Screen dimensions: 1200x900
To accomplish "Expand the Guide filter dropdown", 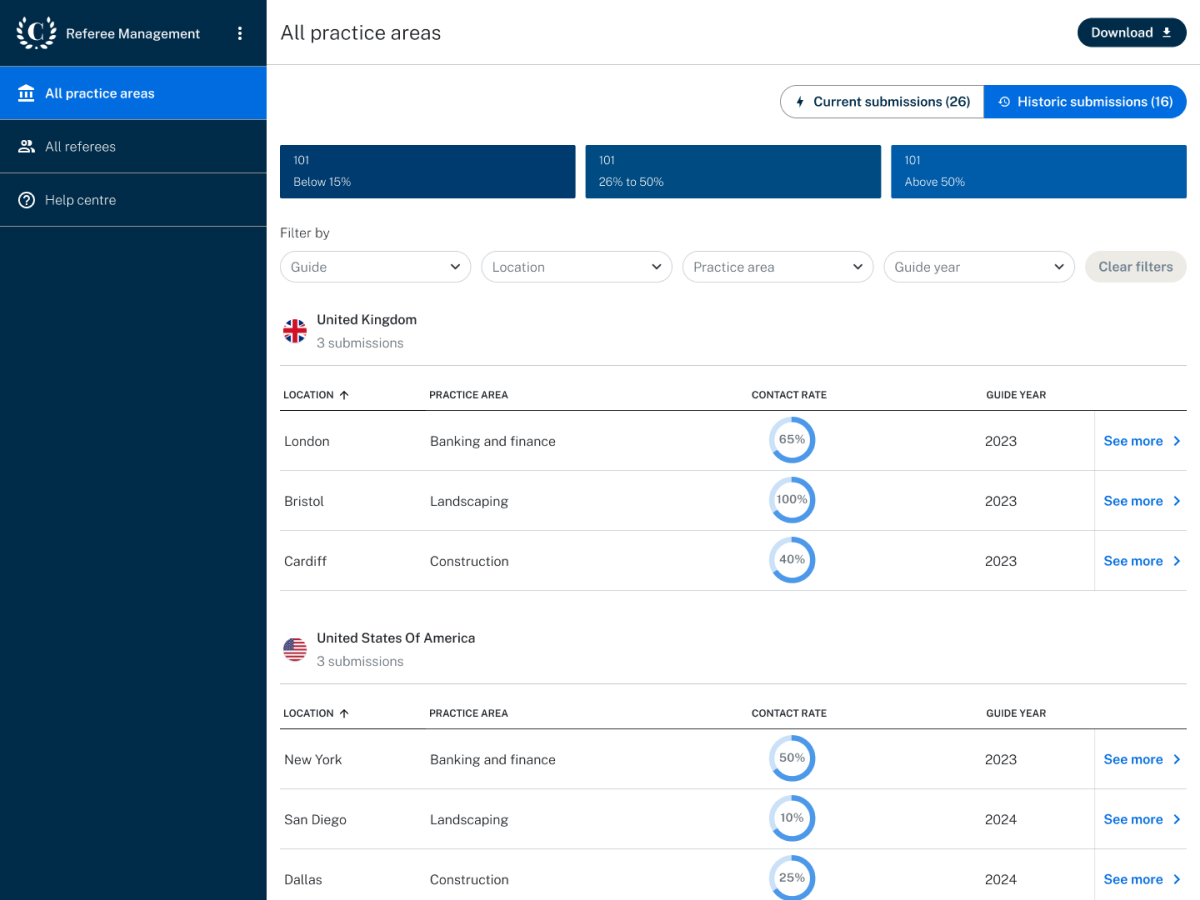I will click(375, 267).
